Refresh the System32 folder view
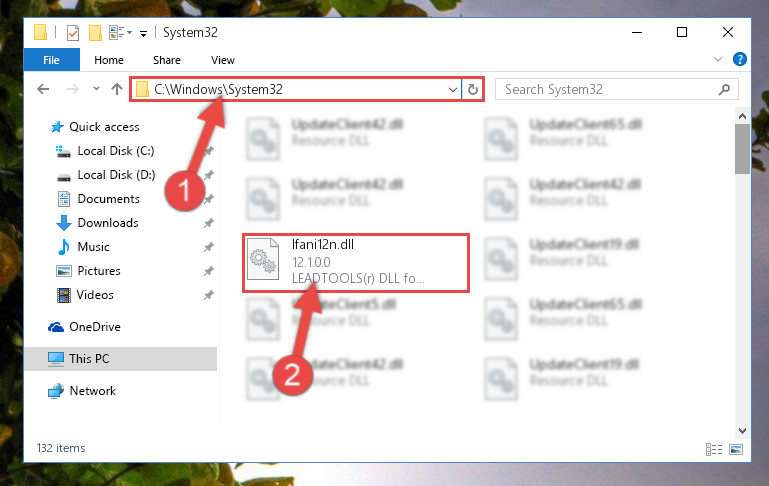 click(473, 89)
